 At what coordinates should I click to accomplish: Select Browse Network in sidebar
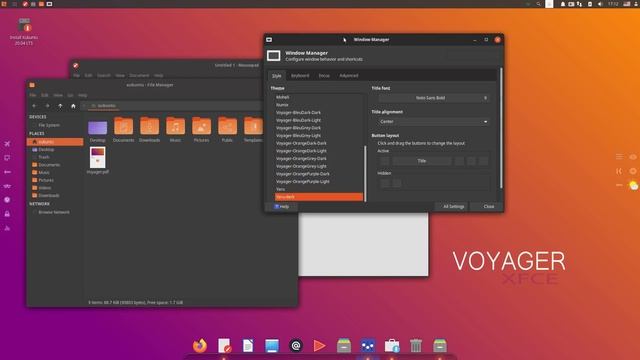tap(55, 212)
